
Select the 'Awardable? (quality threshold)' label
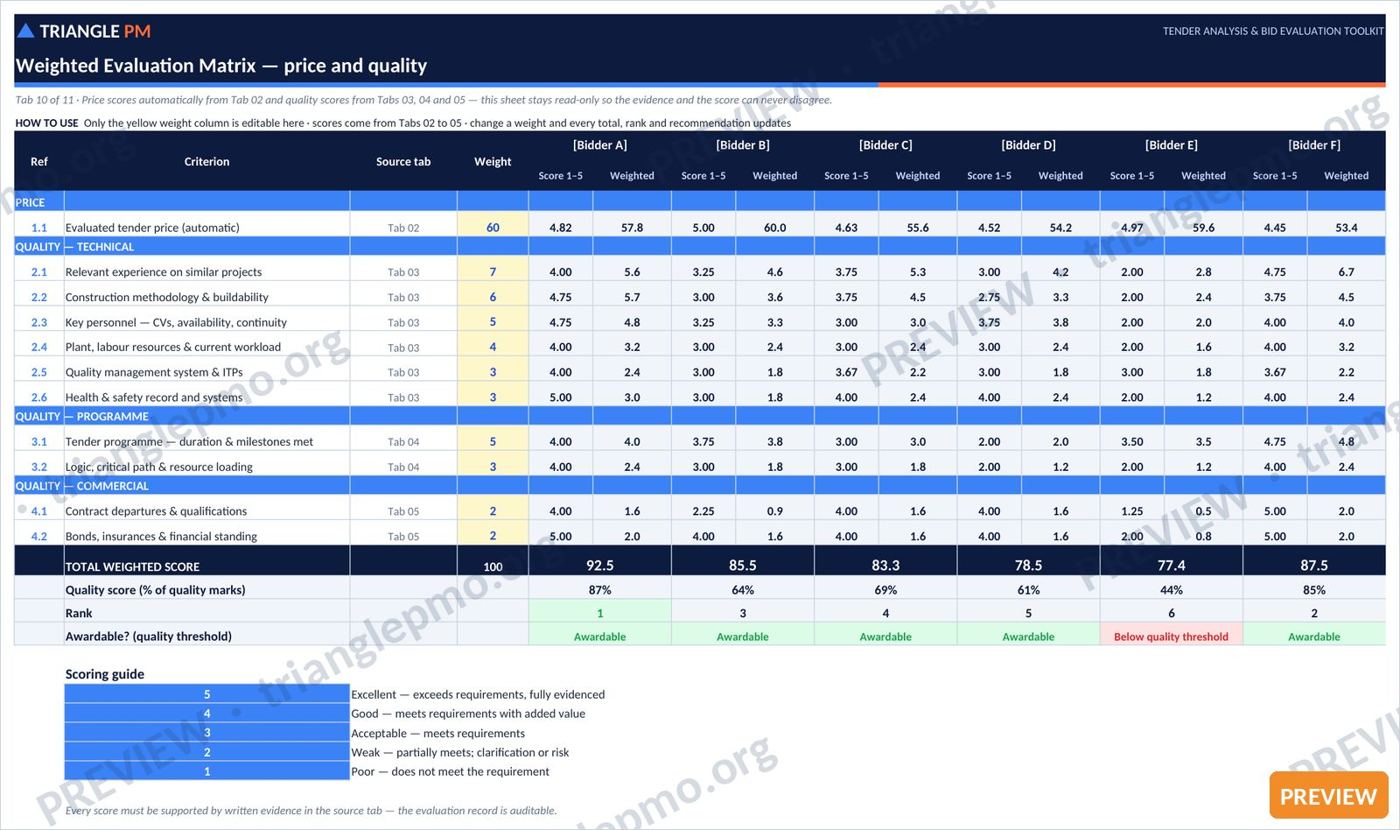tap(148, 636)
